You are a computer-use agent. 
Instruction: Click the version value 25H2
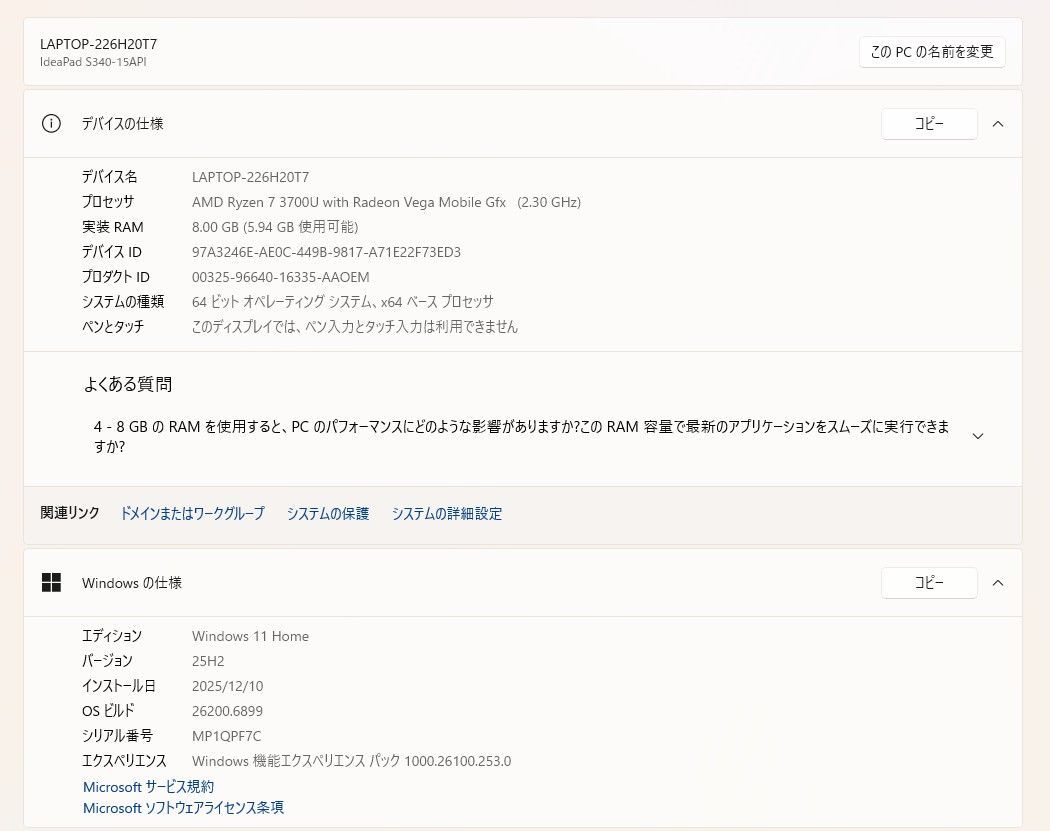click(208, 661)
